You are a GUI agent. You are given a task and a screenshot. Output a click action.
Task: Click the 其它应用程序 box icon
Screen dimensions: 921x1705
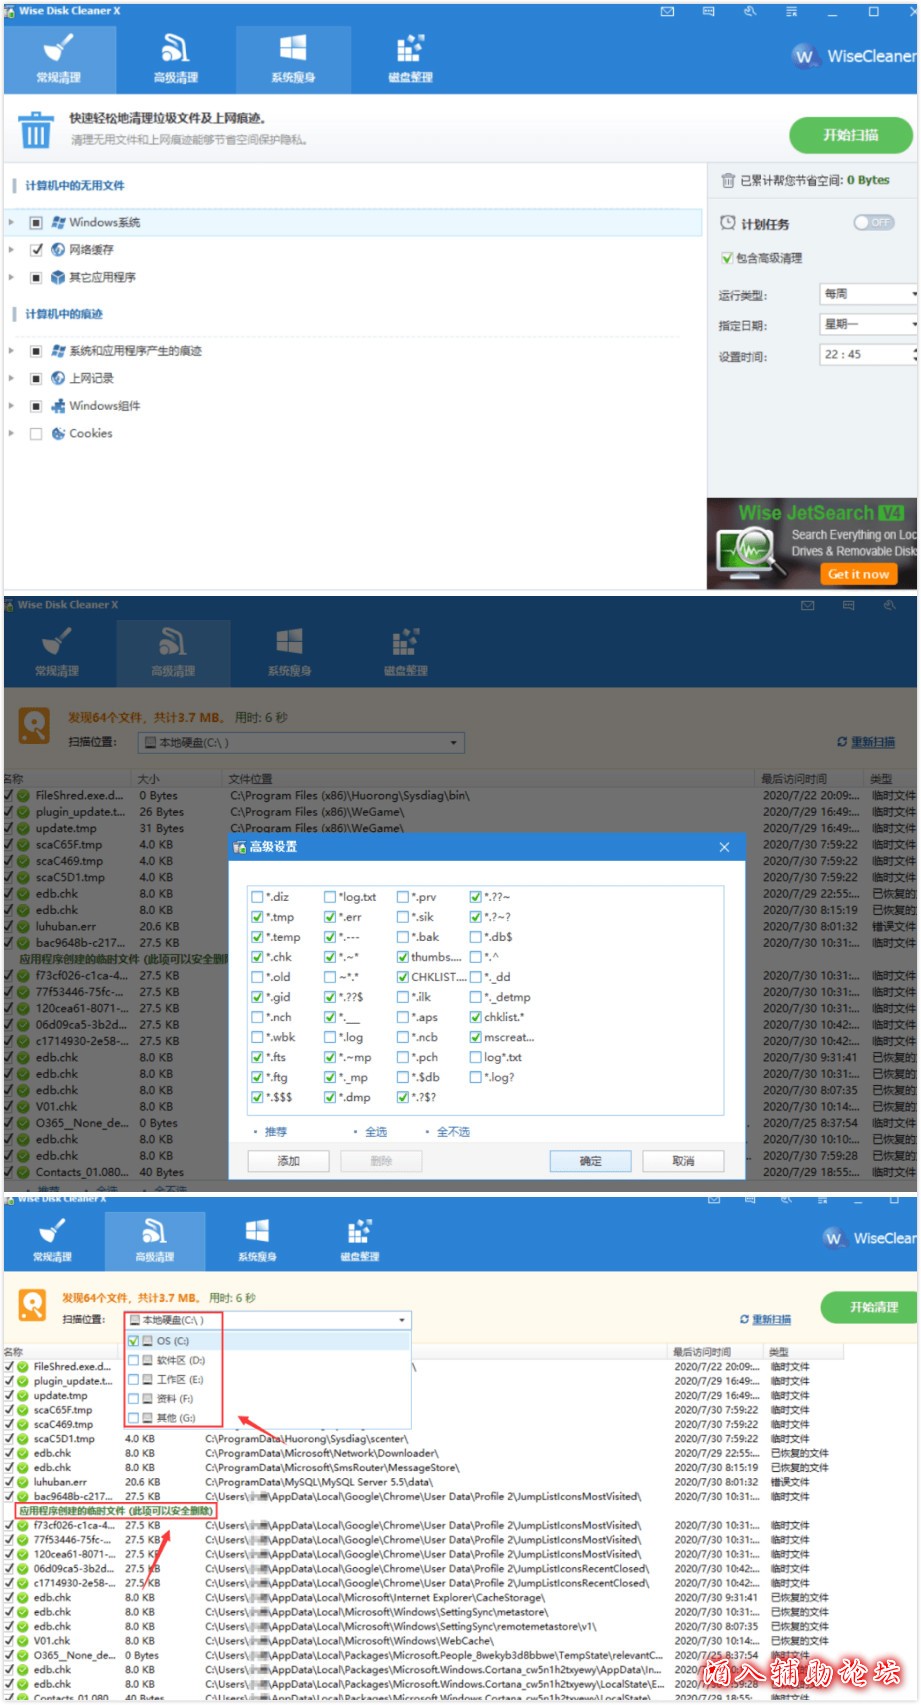coord(58,277)
